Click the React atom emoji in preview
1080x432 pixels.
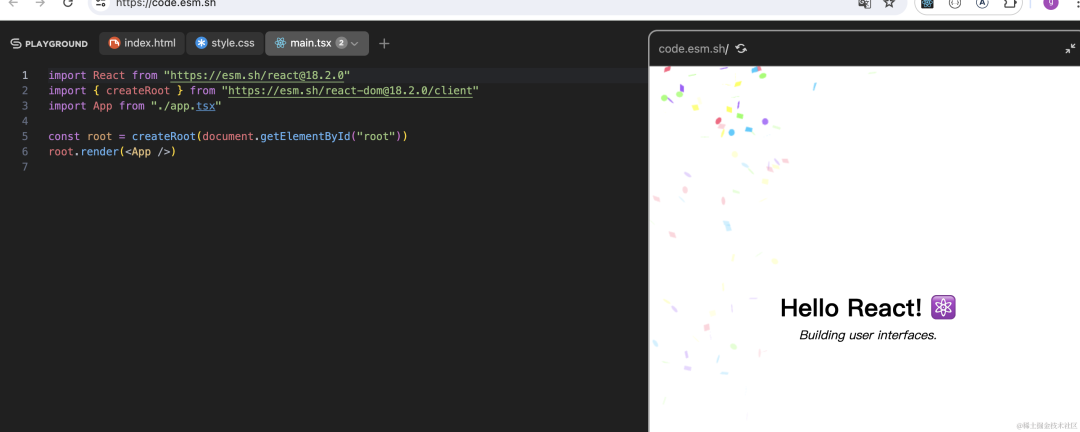pyautogui.click(x=943, y=307)
